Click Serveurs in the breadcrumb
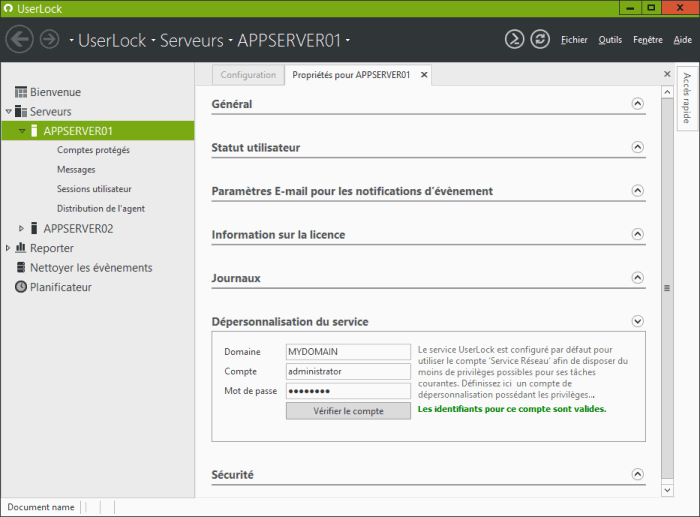 [x=192, y=40]
